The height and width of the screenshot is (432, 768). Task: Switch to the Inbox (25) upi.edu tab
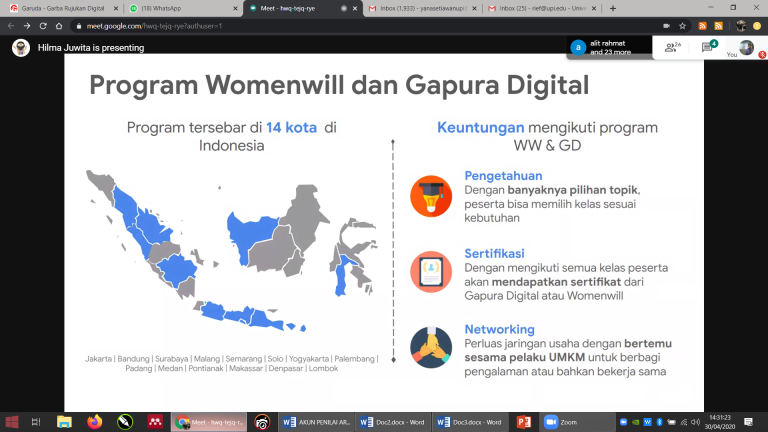coord(542,8)
